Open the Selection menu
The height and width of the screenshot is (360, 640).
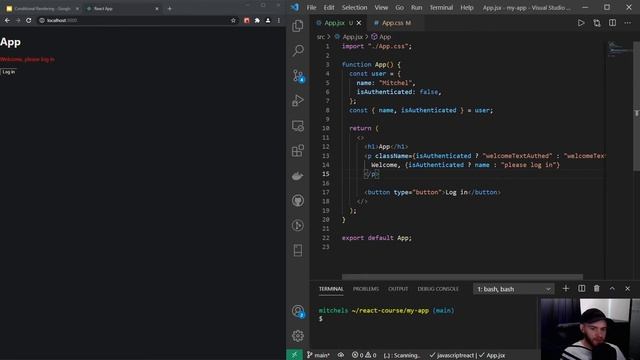[354, 7]
